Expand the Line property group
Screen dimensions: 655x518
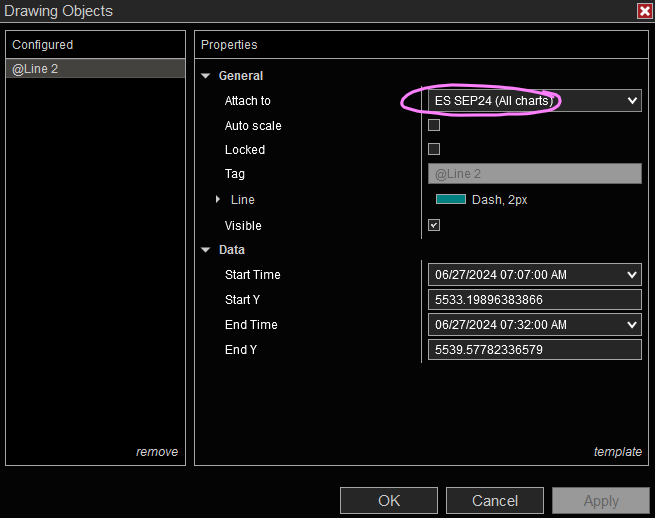click(218, 200)
